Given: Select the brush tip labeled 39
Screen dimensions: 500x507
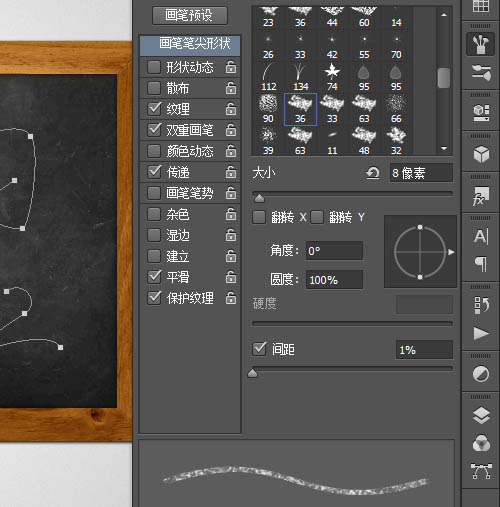Looking at the screenshot, I should tap(268, 141).
